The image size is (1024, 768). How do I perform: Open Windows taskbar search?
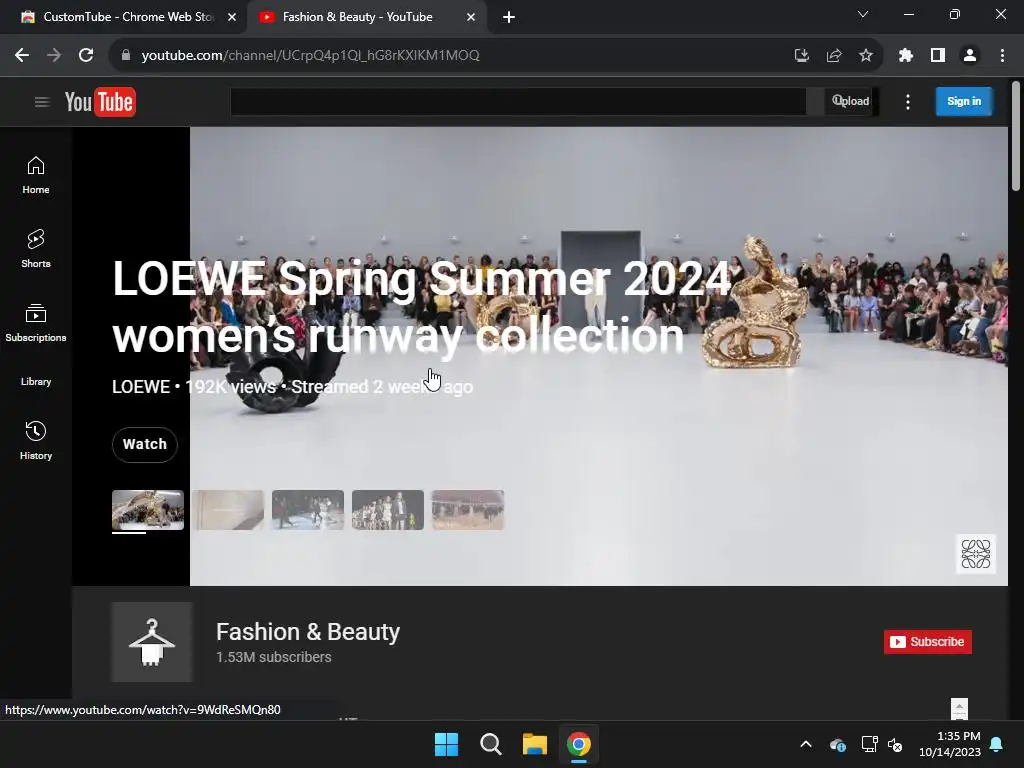(490, 744)
